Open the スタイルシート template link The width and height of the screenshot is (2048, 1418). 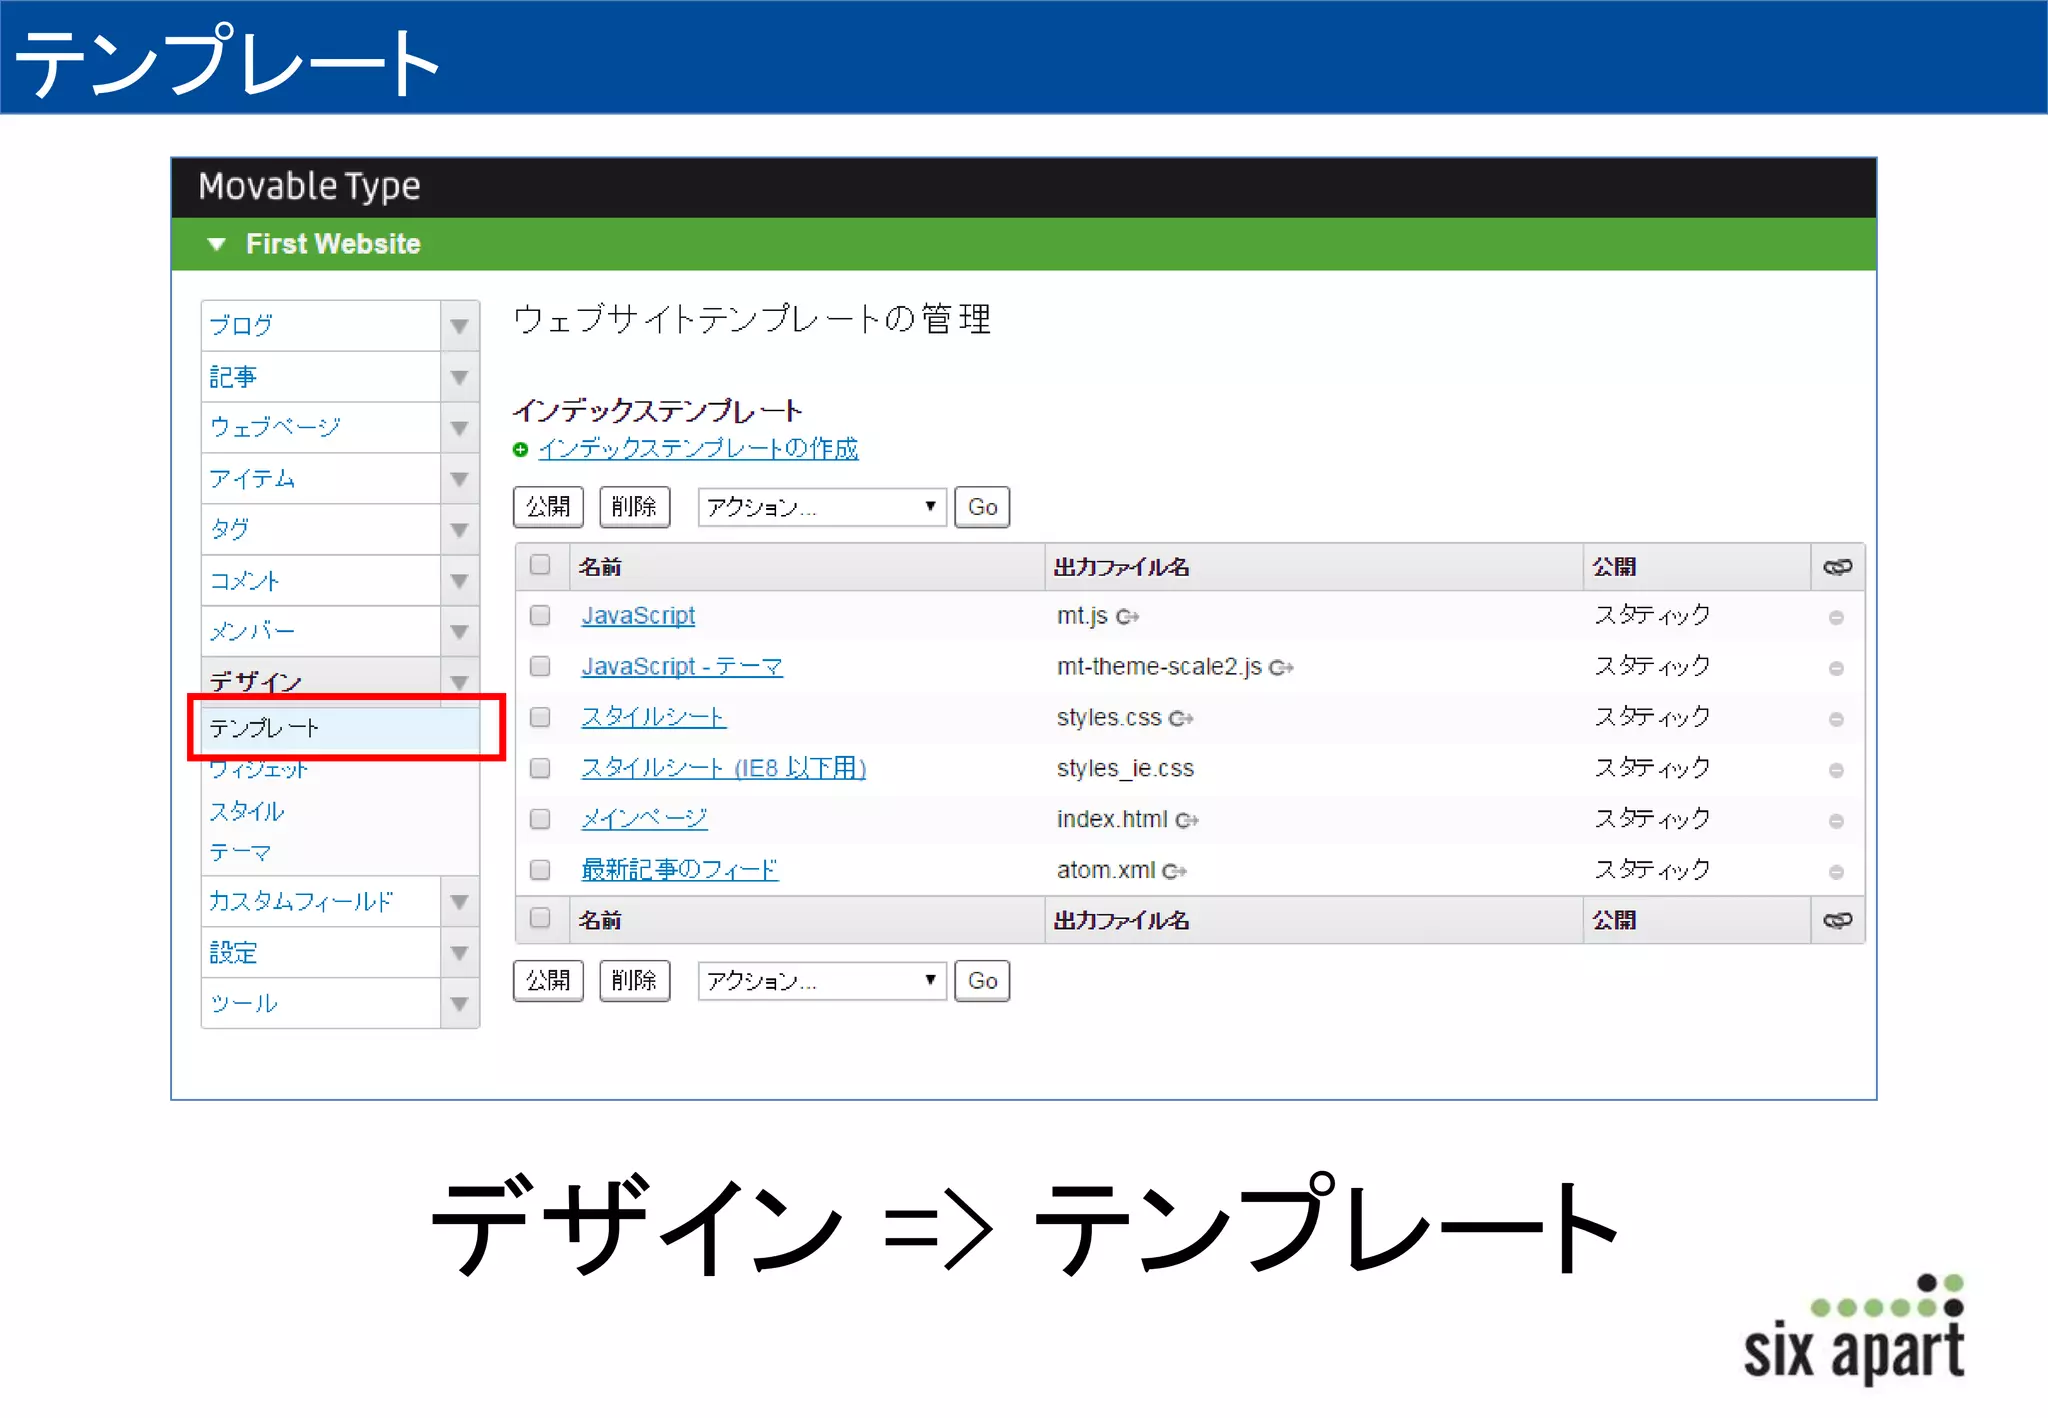pos(653,717)
